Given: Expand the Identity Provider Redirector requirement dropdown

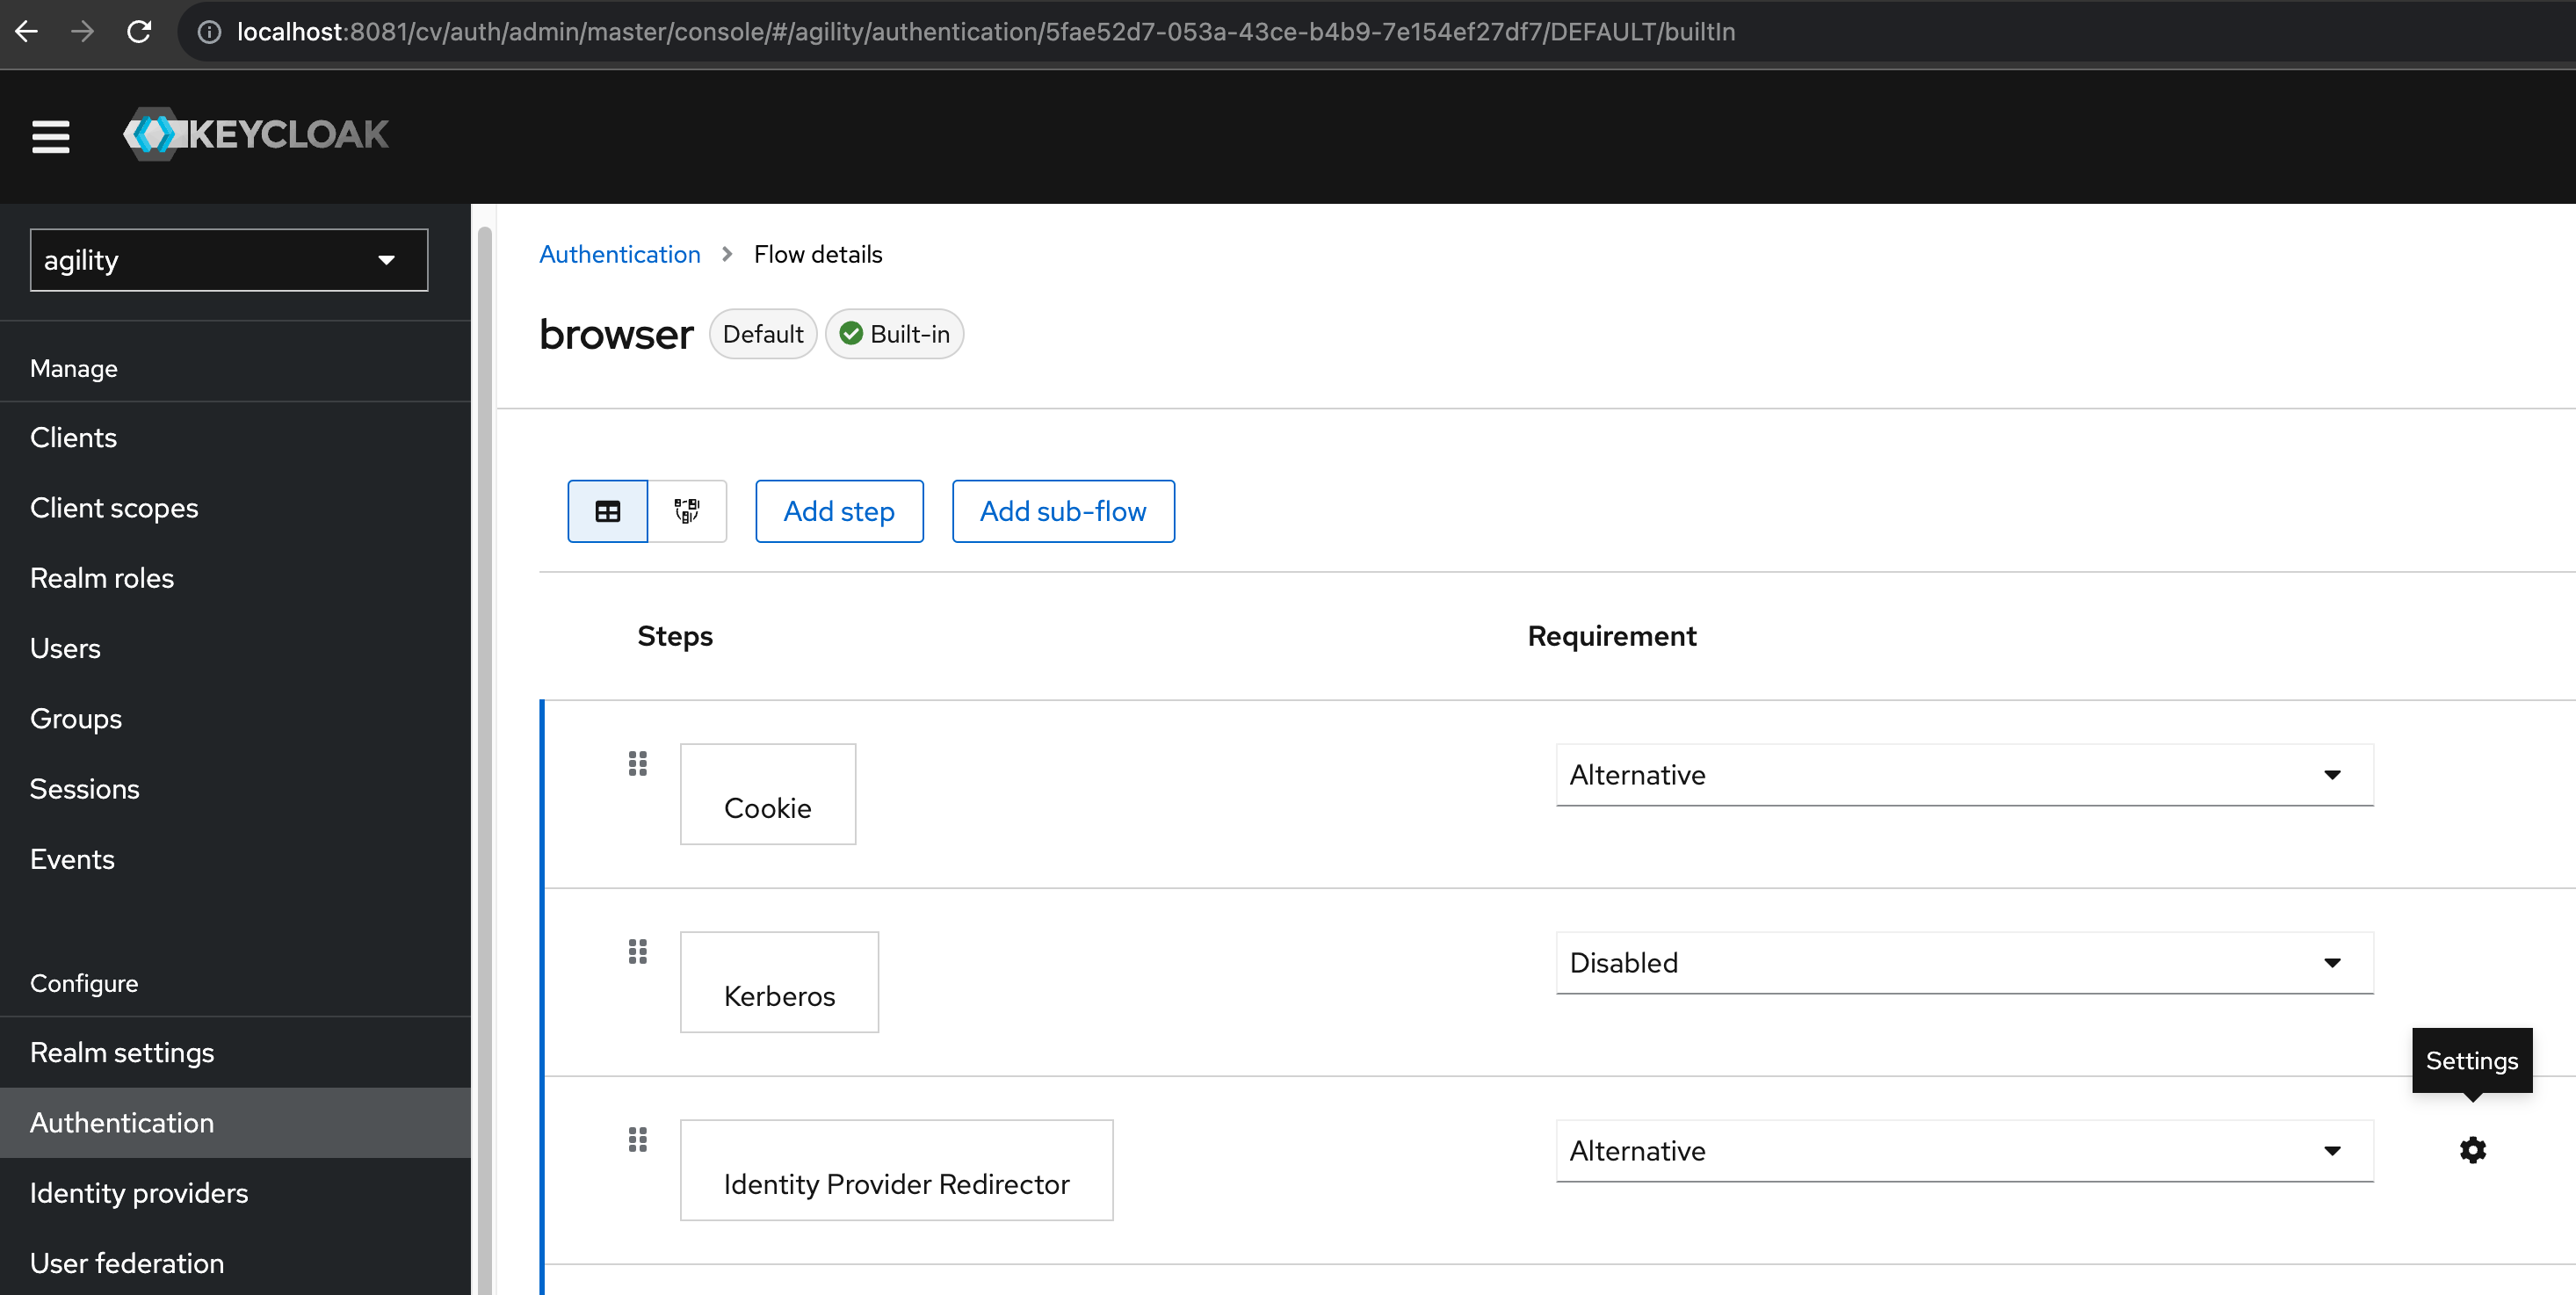Looking at the screenshot, I should click(2334, 1150).
